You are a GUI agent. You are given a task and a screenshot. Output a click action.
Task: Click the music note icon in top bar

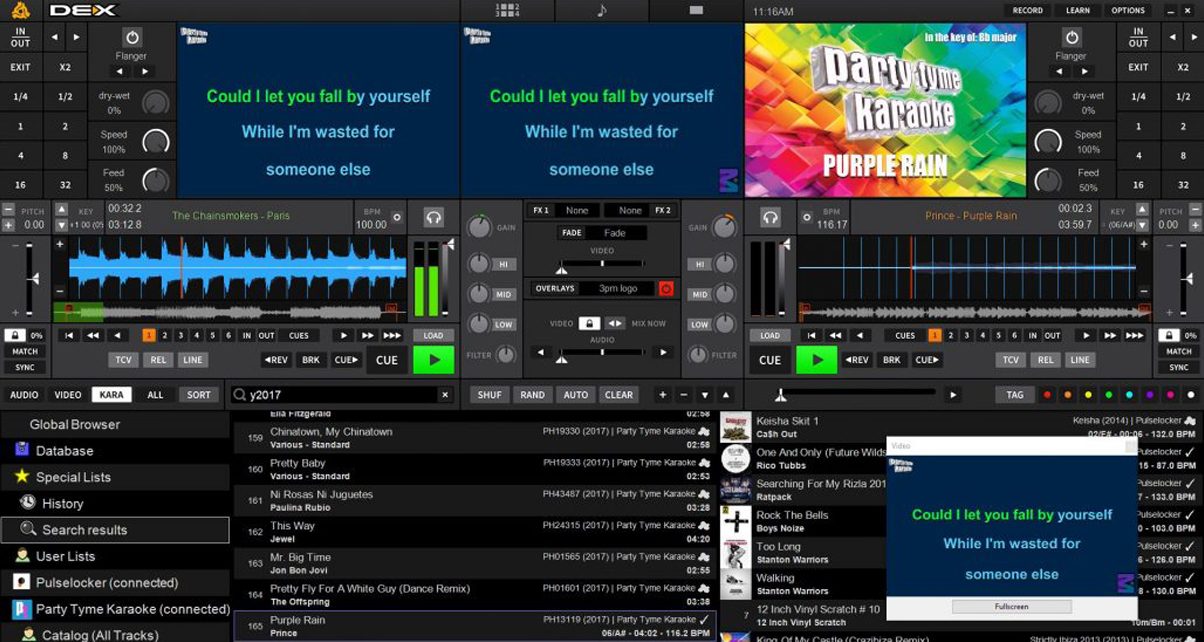coord(601,11)
